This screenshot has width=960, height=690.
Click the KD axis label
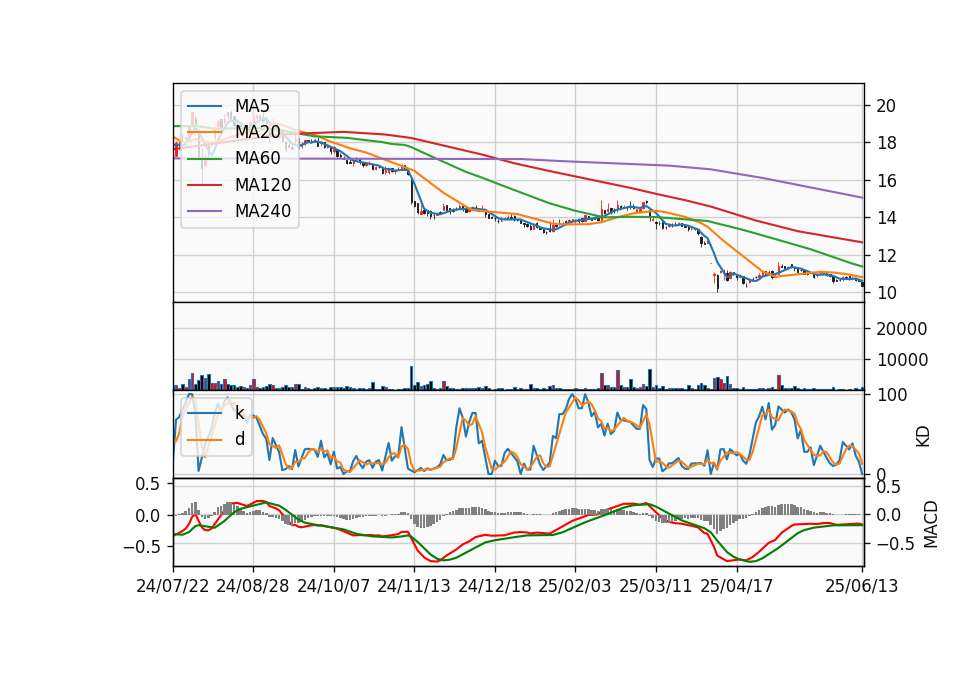pos(923,437)
